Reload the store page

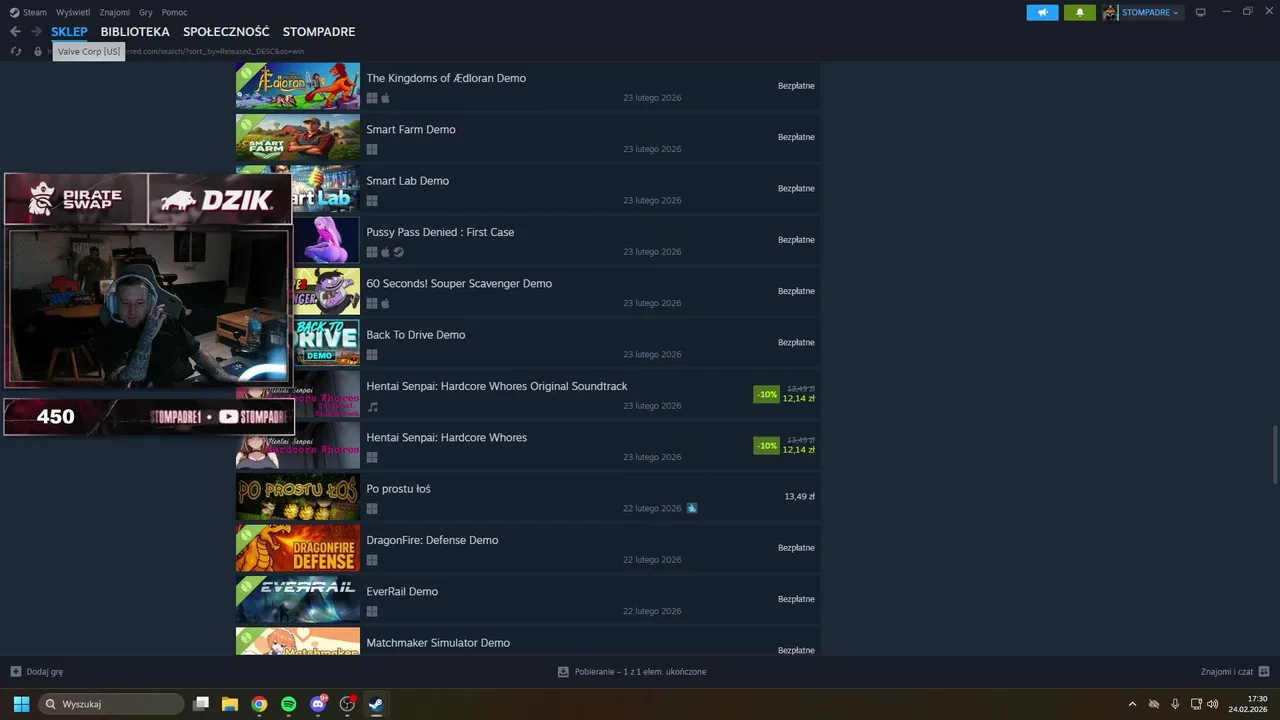point(15,51)
